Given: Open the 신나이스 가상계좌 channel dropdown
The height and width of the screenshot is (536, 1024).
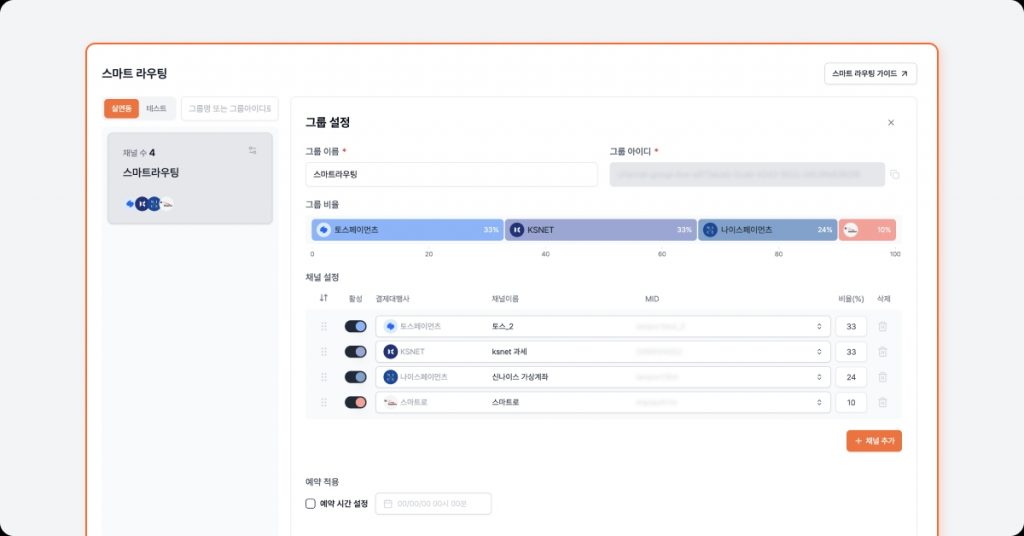Looking at the screenshot, I should pos(819,377).
